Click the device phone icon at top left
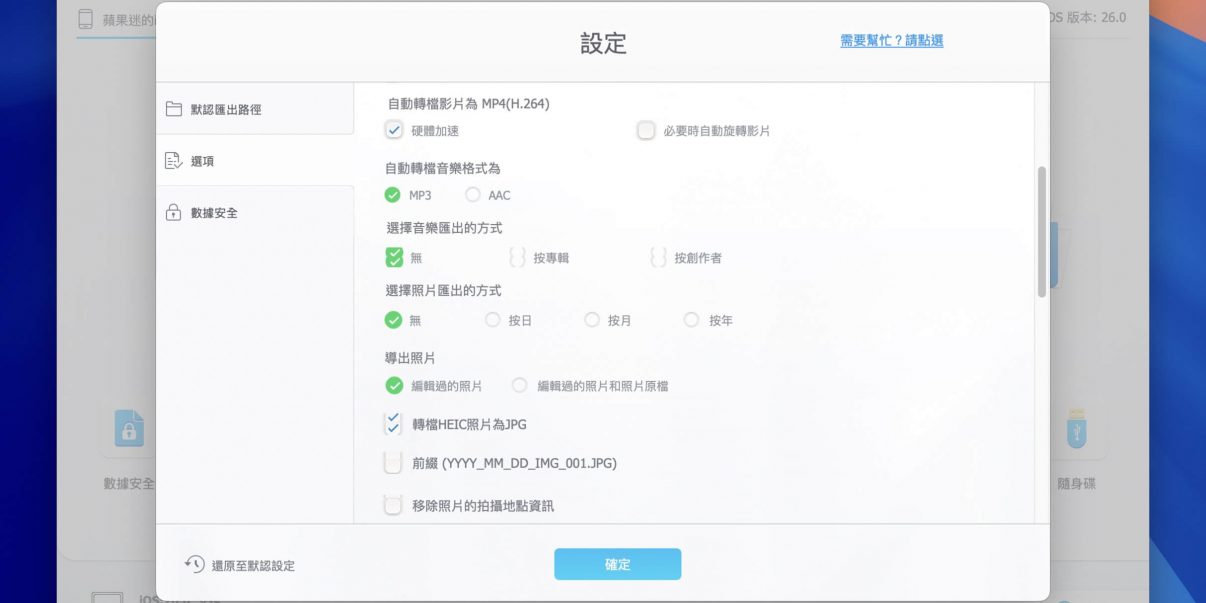The image size is (1206, 603). click(85, 19)
